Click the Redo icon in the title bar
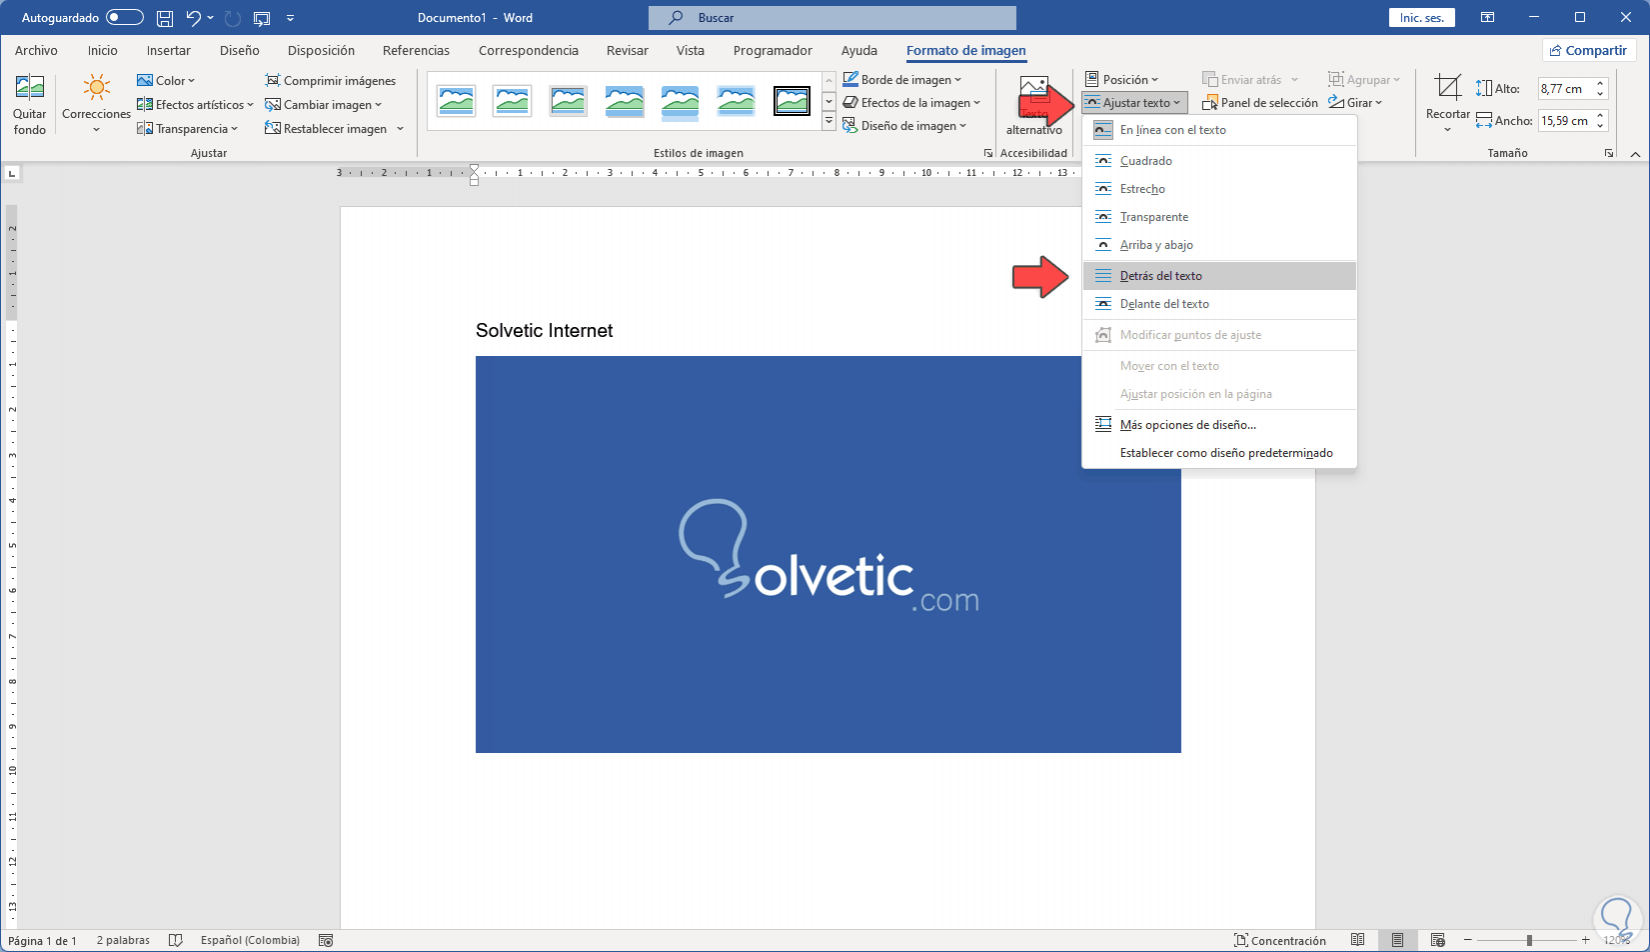The height and width of the screenshot is (952, 1650). (x=233, y=18)
